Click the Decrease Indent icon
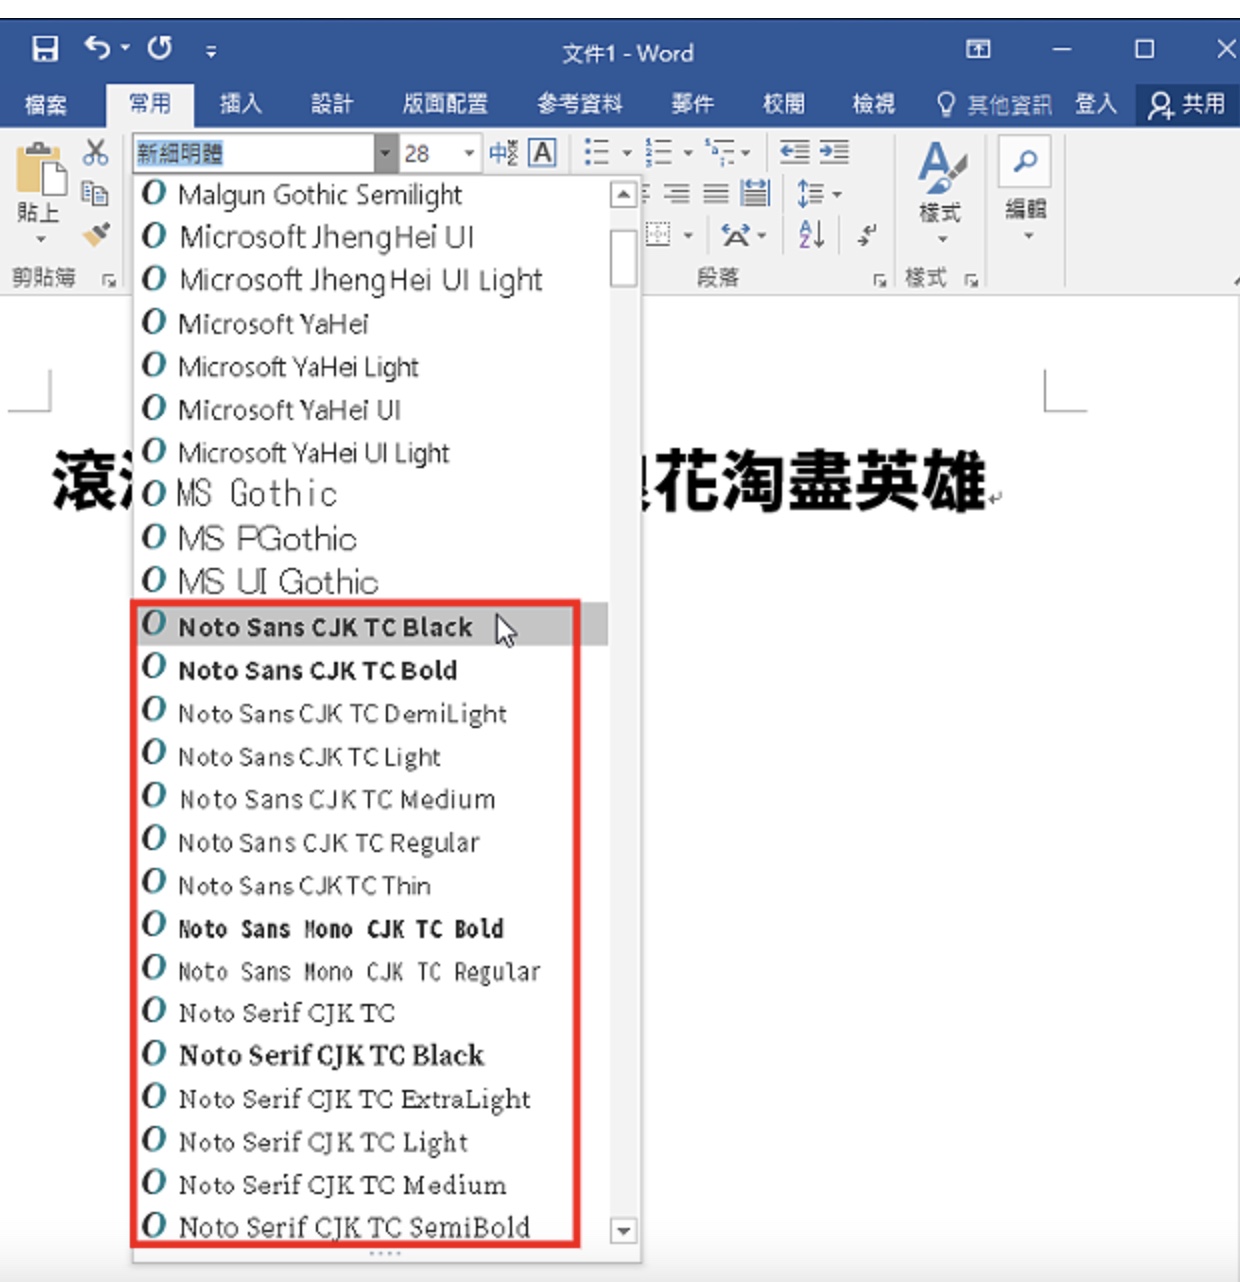Image resolution: width=1240 pixels, height=1282 pixels. (795, 152)
